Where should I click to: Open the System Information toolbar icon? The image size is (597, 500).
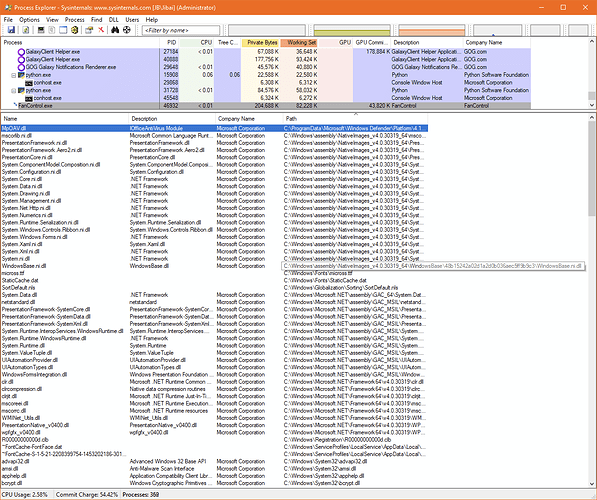[41, 30]
